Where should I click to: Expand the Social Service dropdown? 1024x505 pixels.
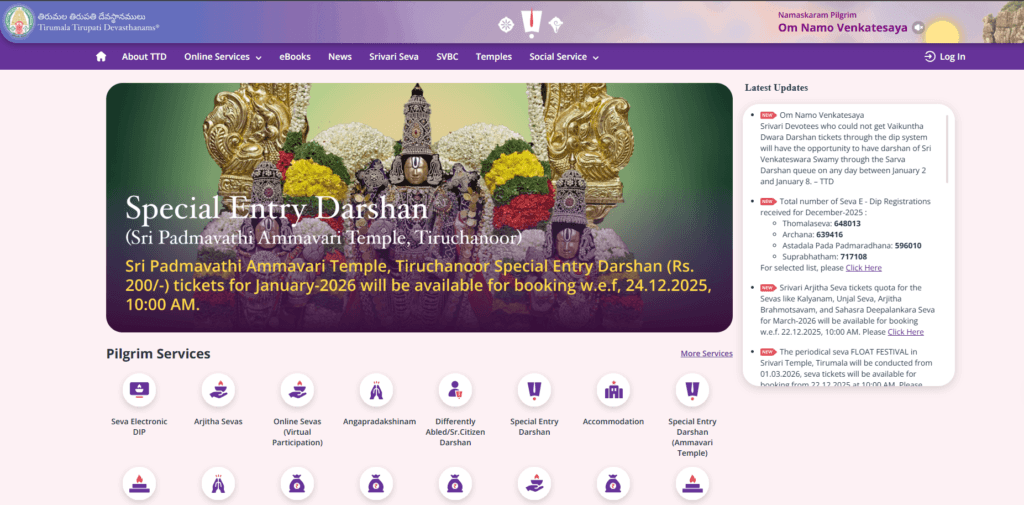[564, 57]
